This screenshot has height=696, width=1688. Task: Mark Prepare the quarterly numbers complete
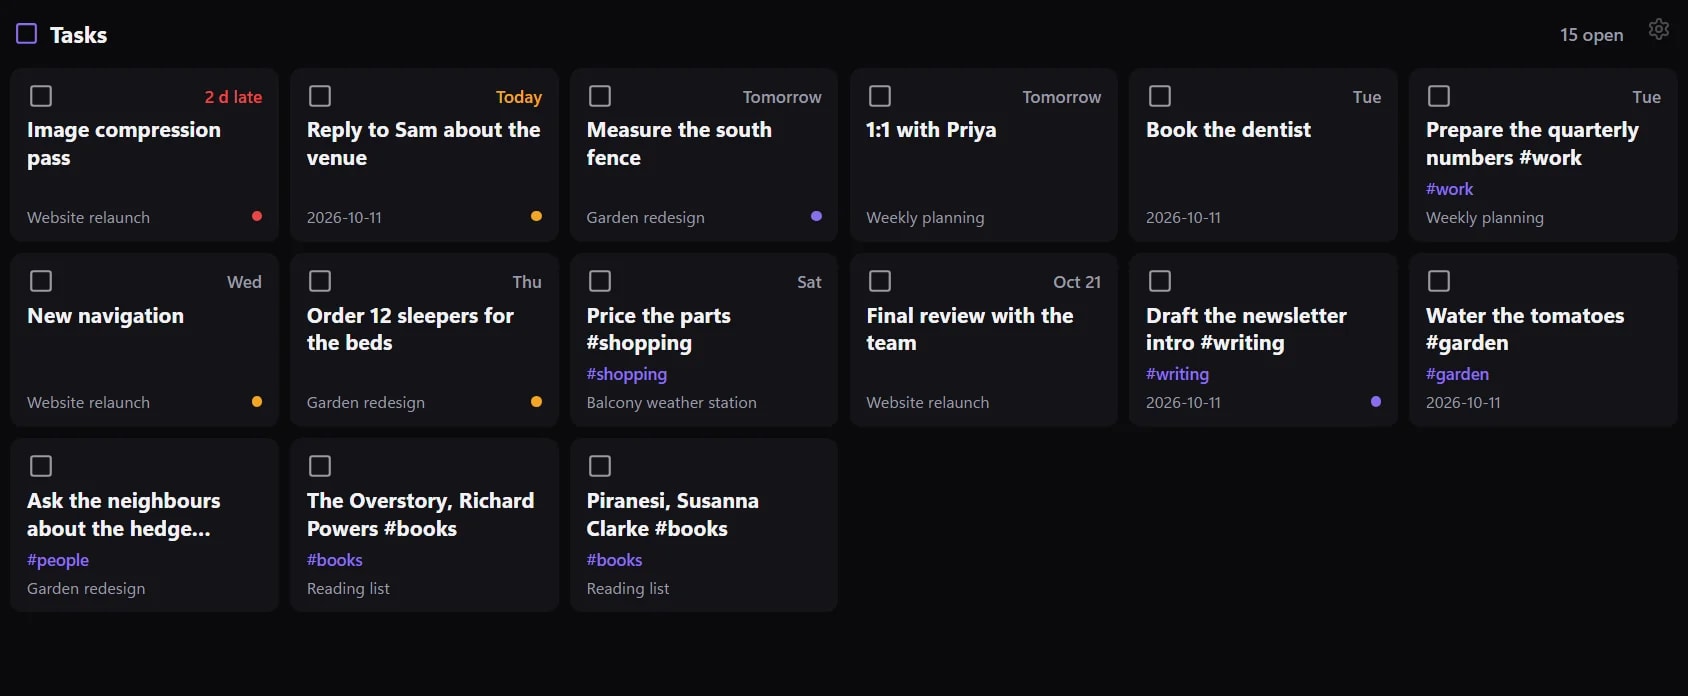pyautogui.click(x=1439, y=96)
